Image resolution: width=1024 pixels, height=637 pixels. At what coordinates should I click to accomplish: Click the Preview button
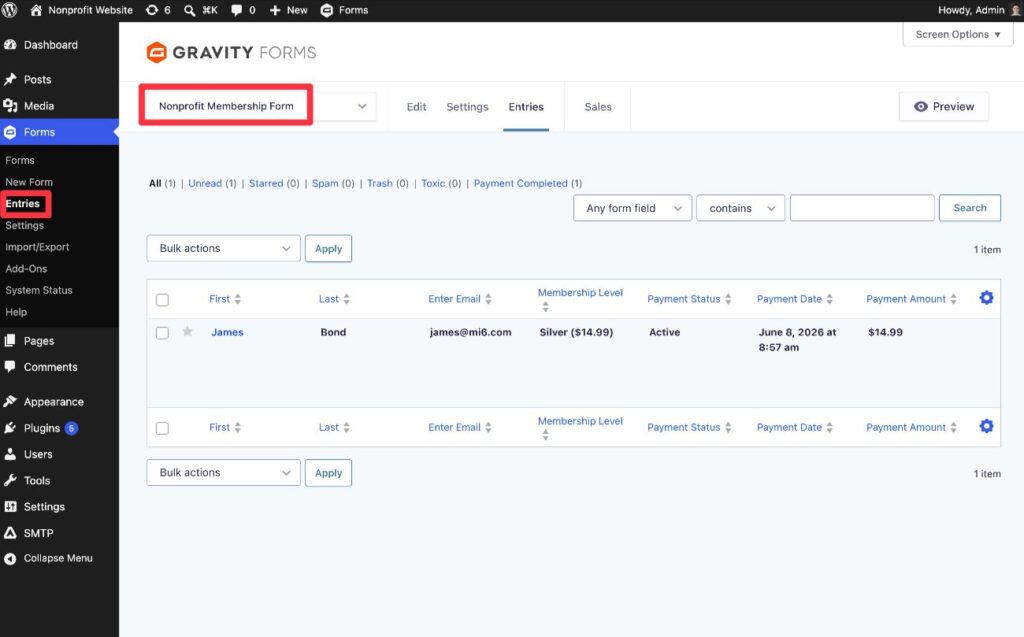944,106
